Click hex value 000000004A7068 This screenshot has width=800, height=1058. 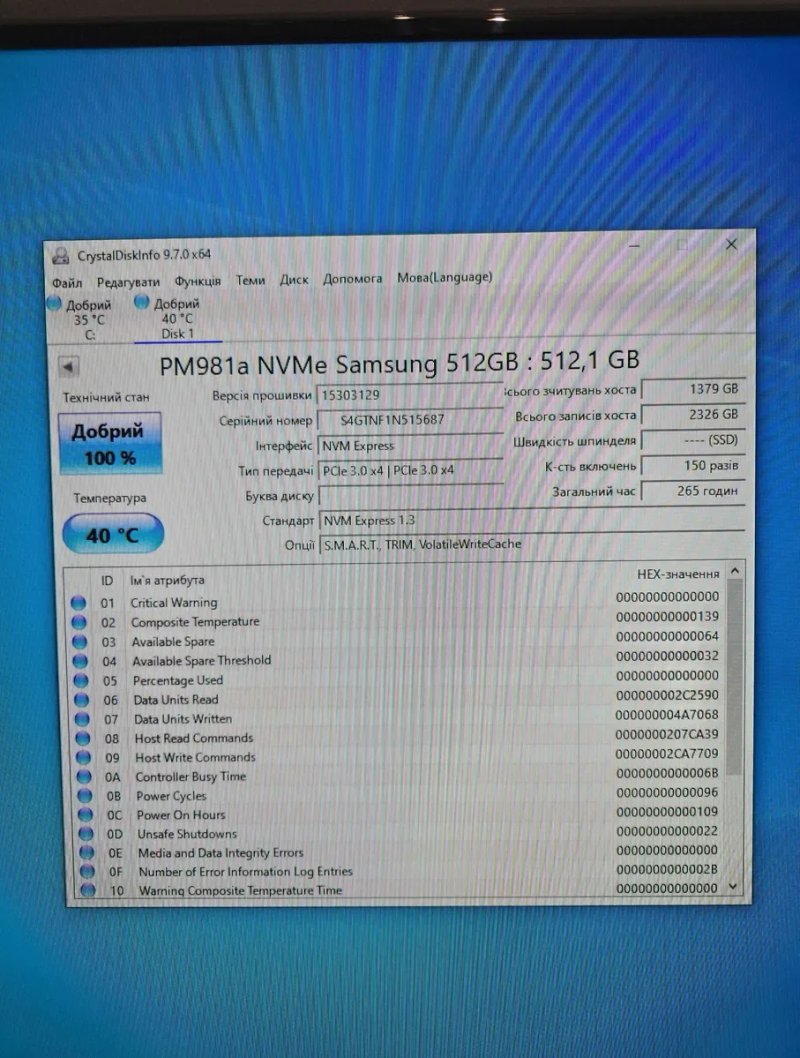click(667, 715)
